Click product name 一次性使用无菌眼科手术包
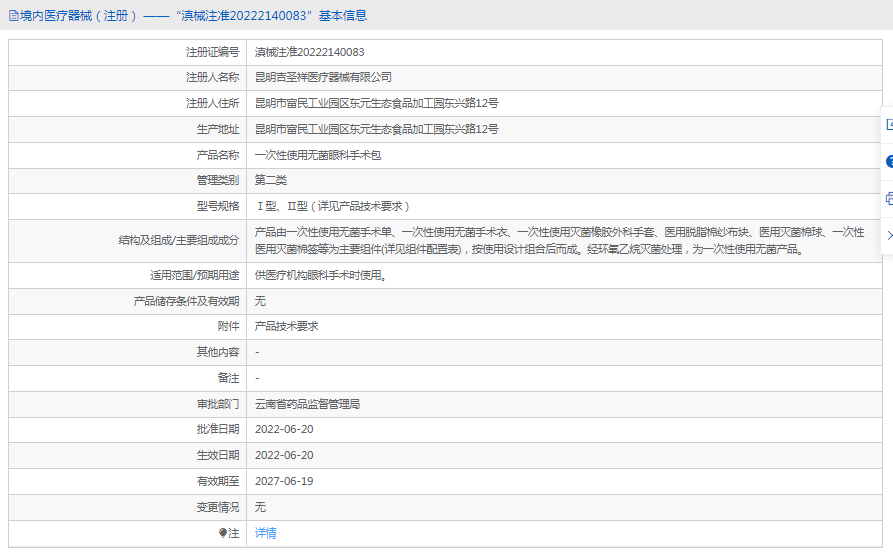This screenshot has height=555, width=893. 318,155
